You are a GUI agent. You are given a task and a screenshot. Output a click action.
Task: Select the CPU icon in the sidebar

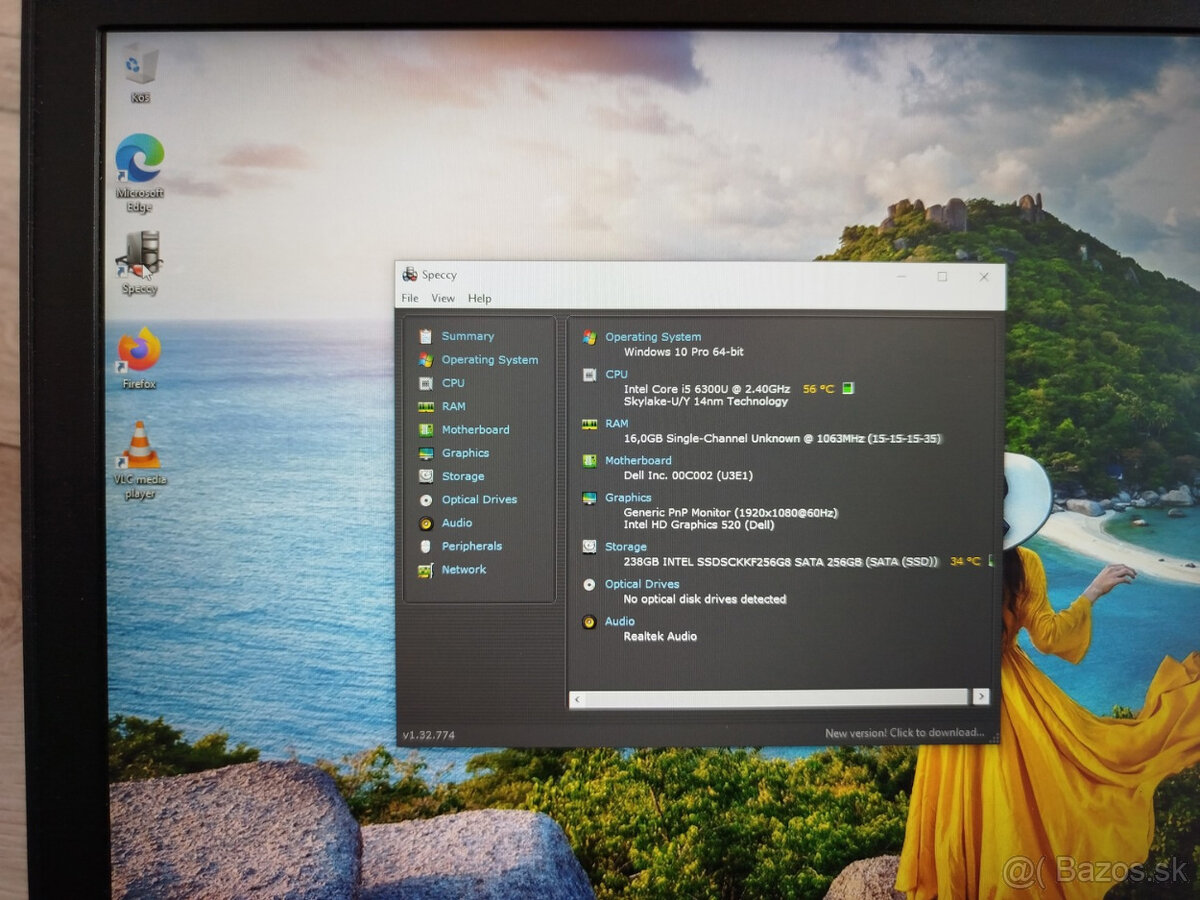[x=426, y=383]
